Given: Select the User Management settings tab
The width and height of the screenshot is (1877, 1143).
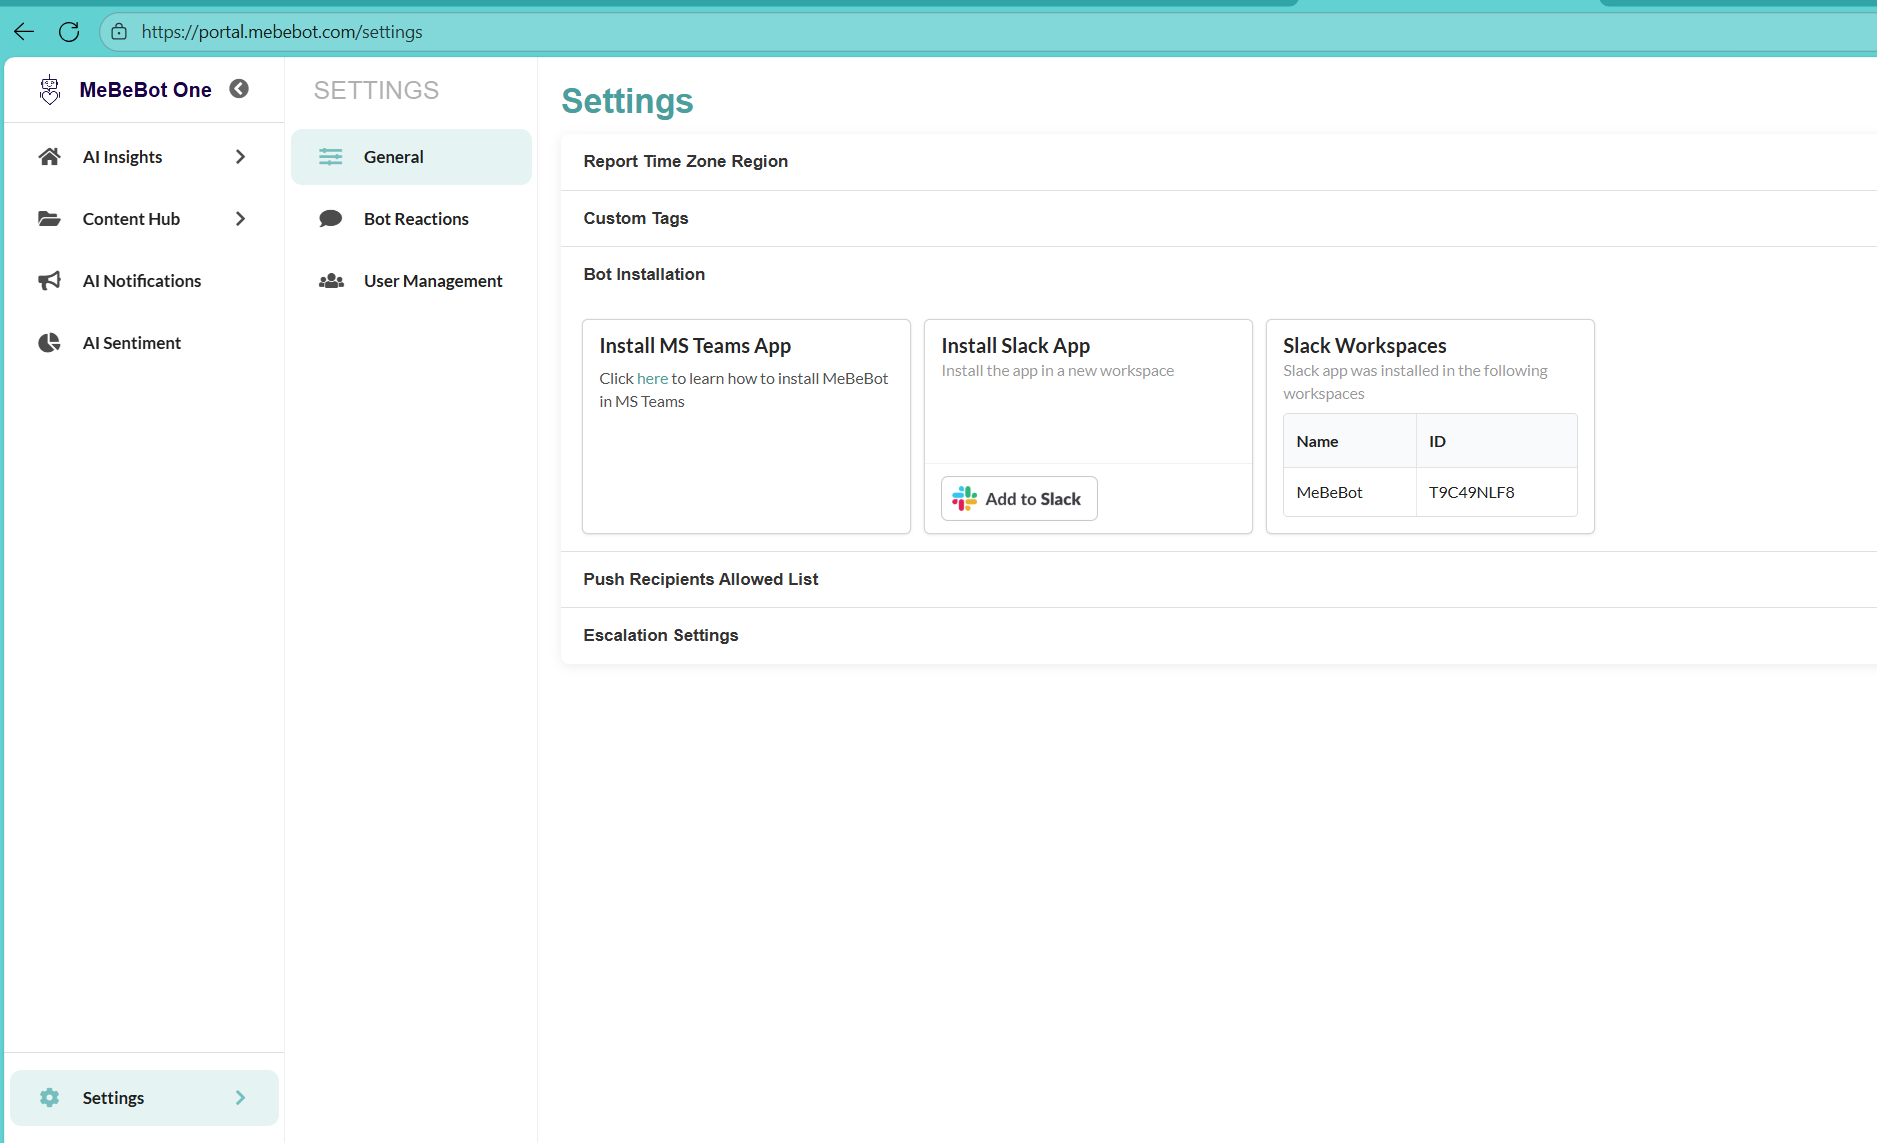Looking at the screenshot, I should click(411, 281).
